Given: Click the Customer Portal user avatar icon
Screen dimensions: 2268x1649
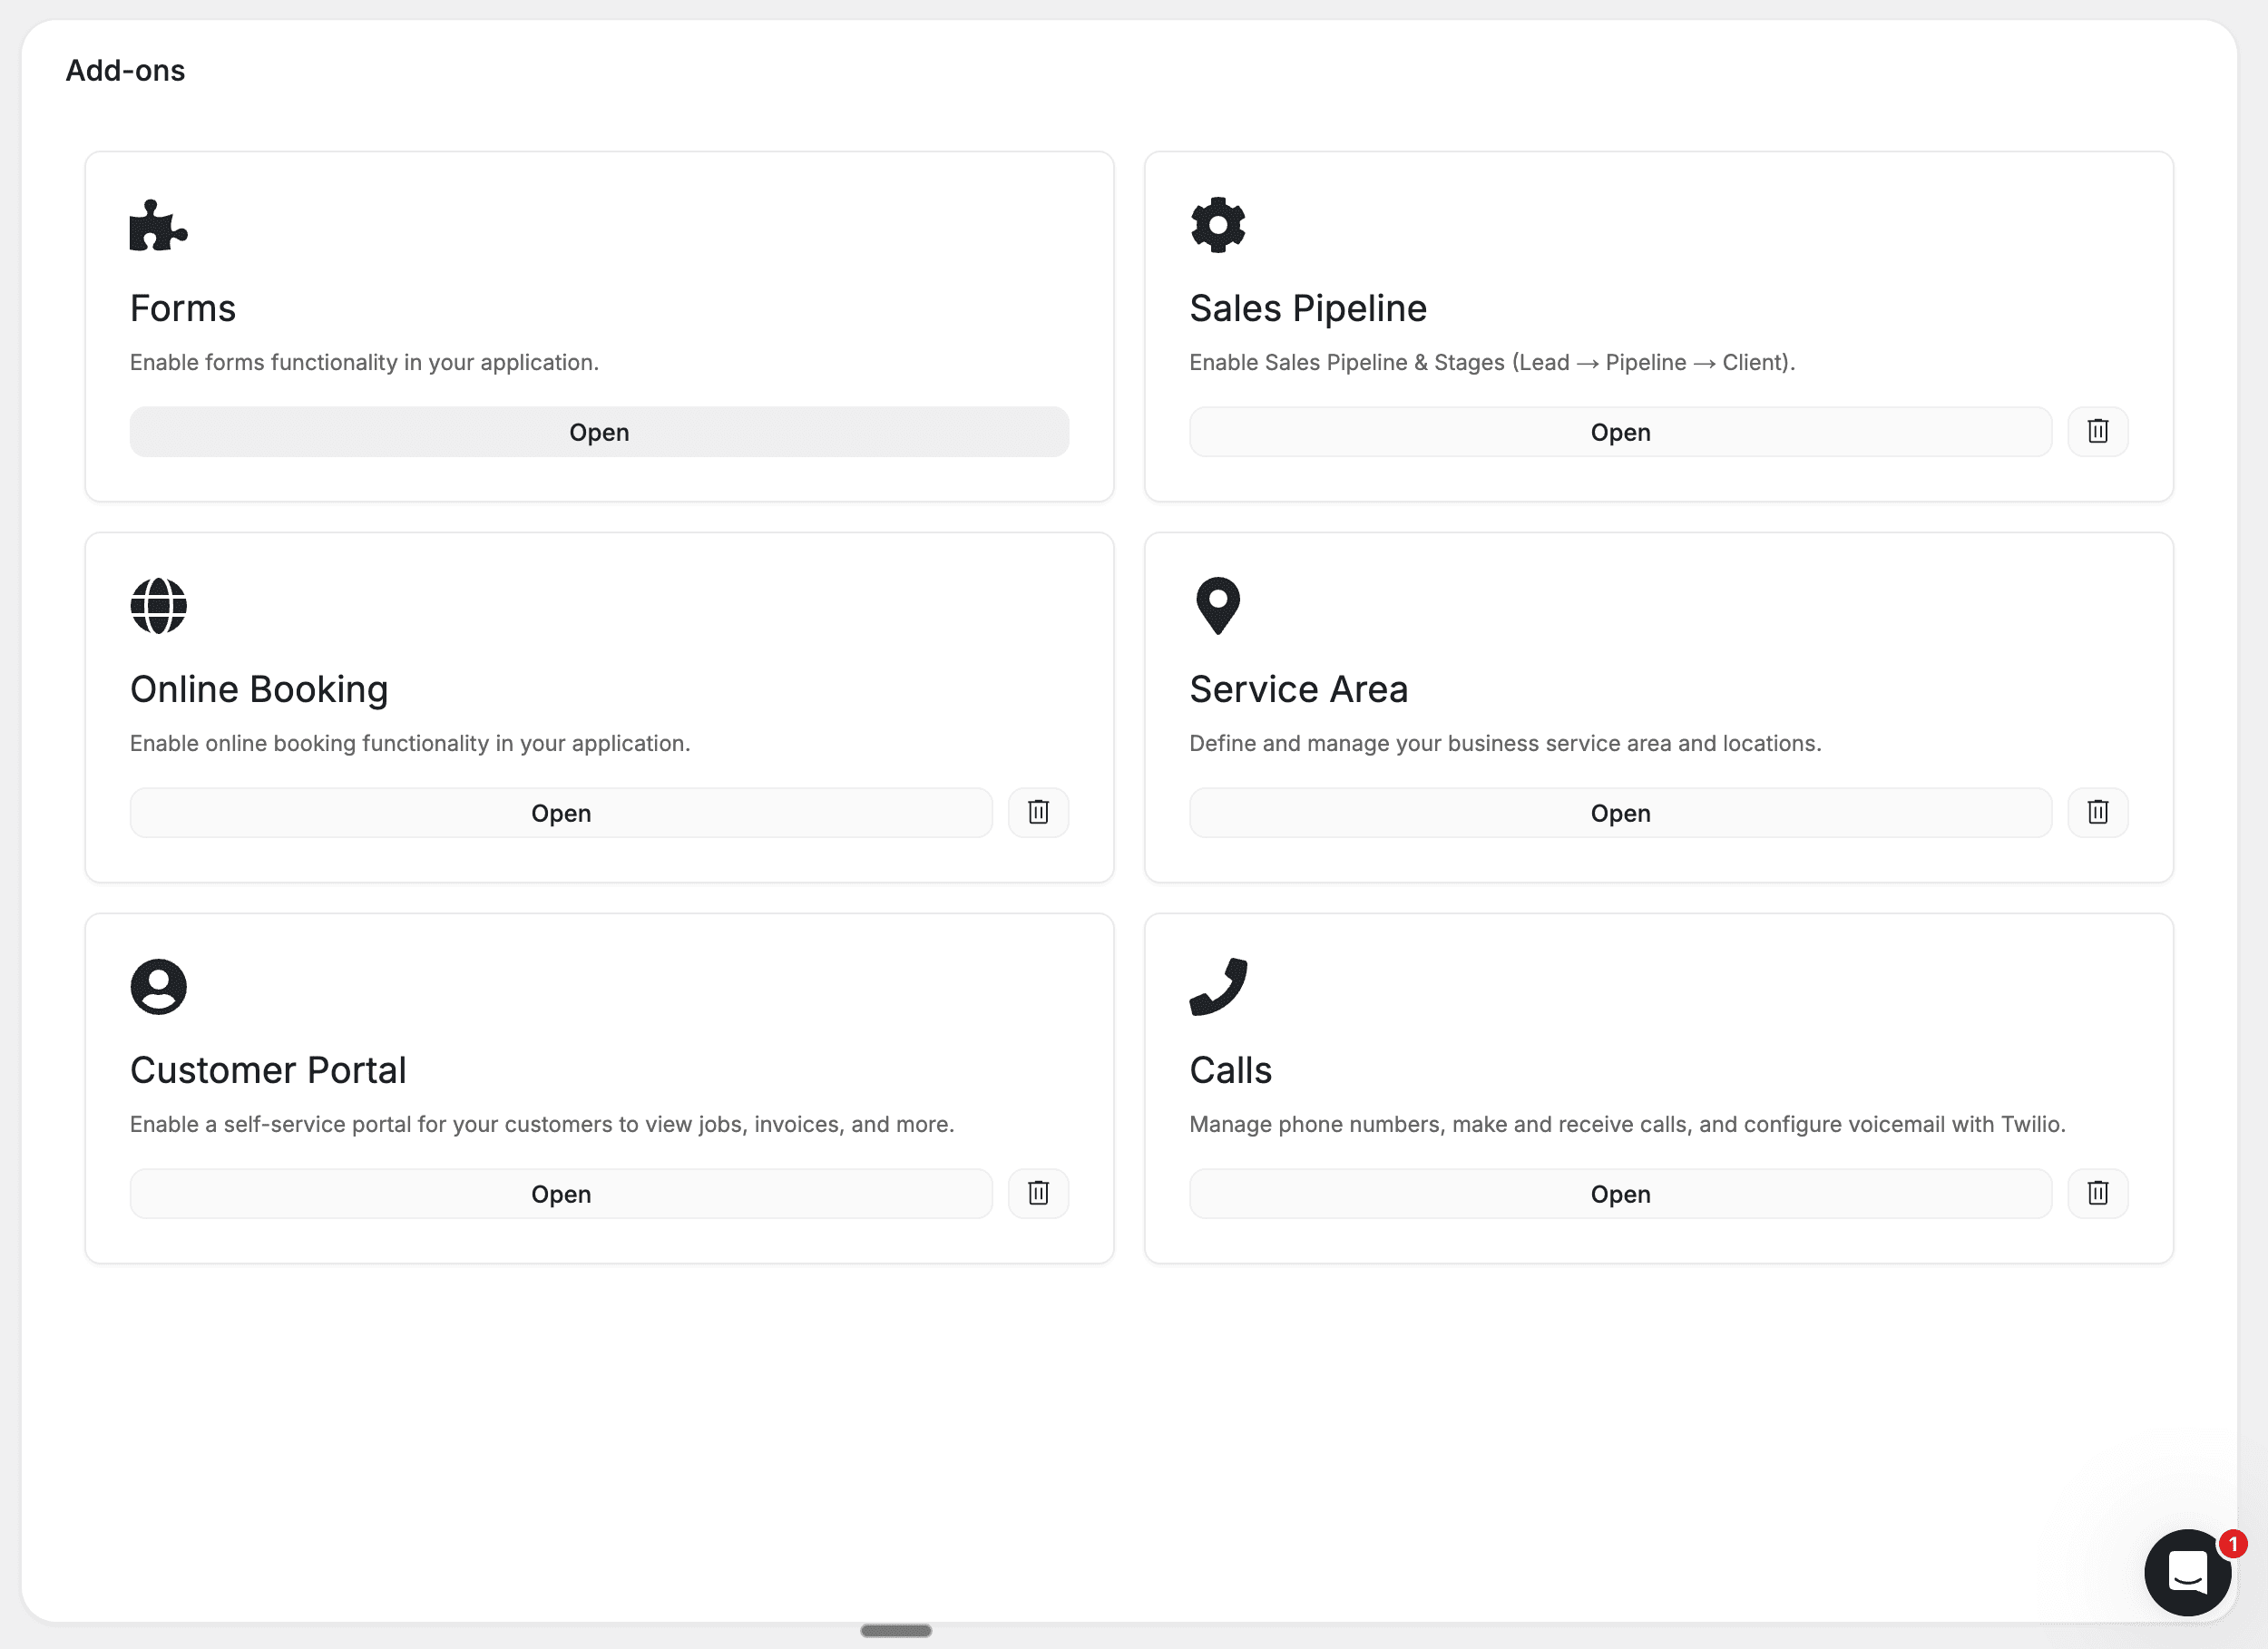Looking at the screenshot, I should tap(158, 986).
